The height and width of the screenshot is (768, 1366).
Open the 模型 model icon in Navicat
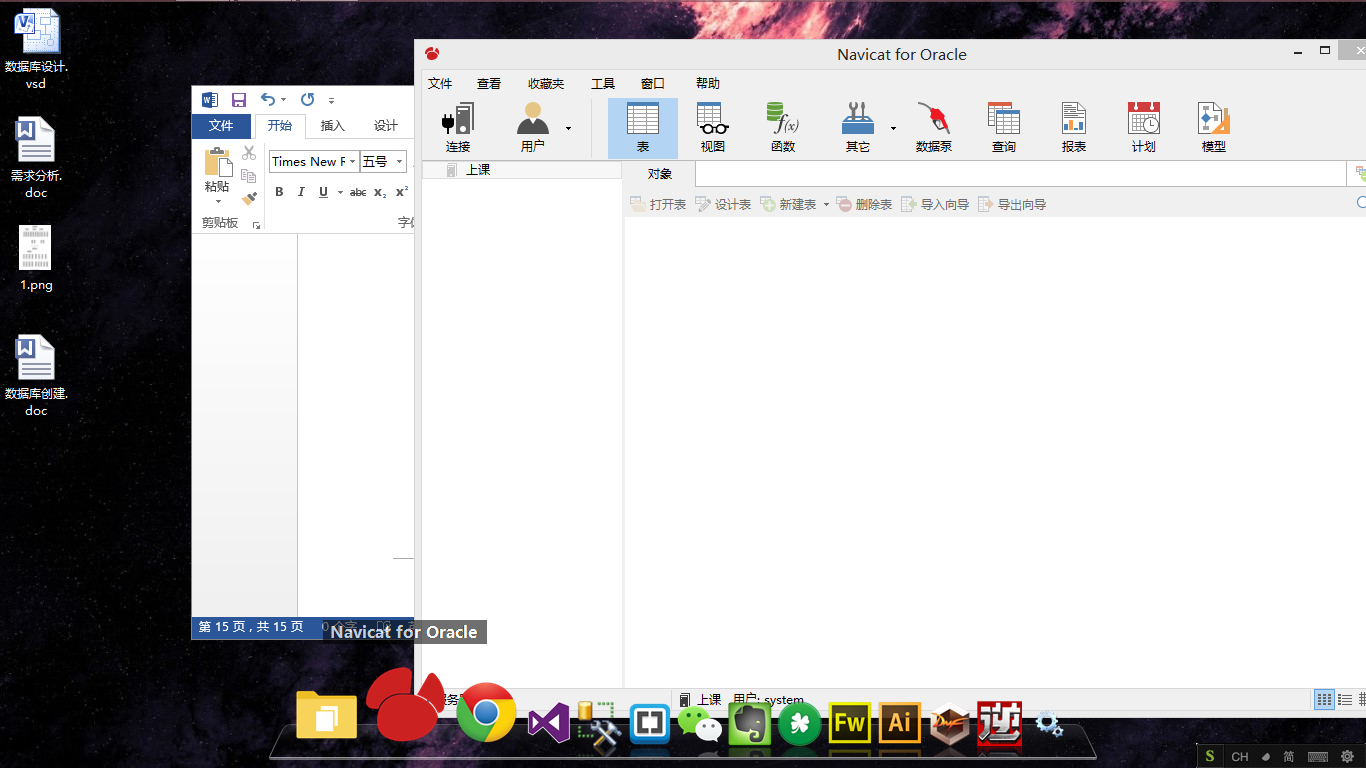[1214, 127]
